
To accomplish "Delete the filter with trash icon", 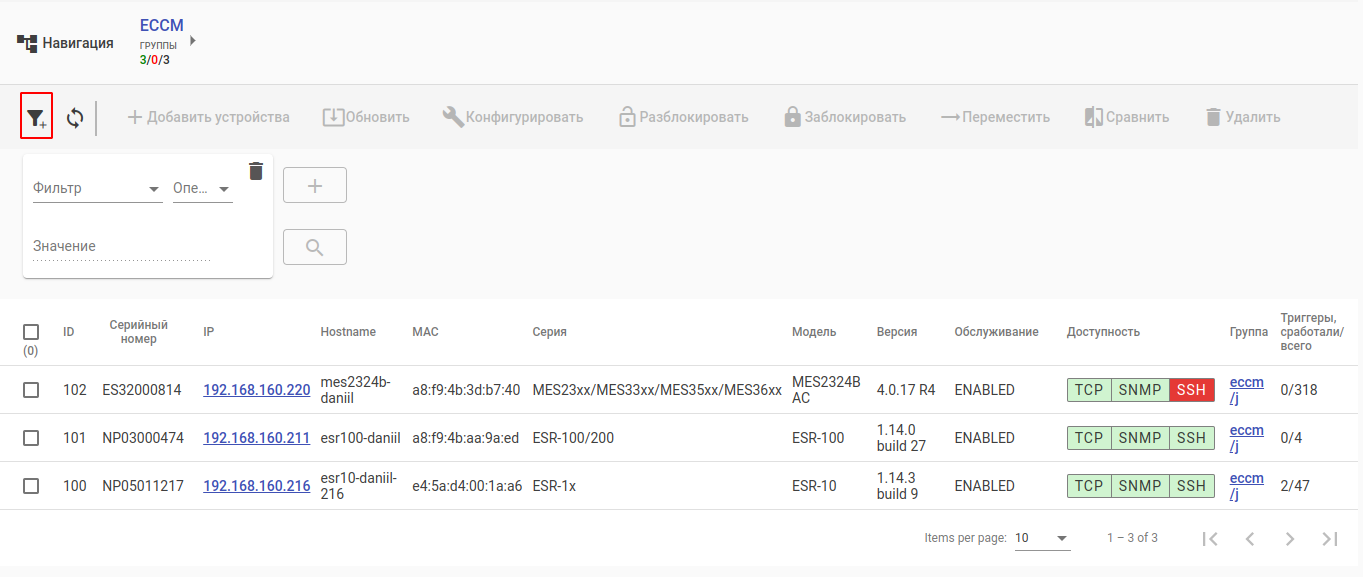I will [256, 171].
